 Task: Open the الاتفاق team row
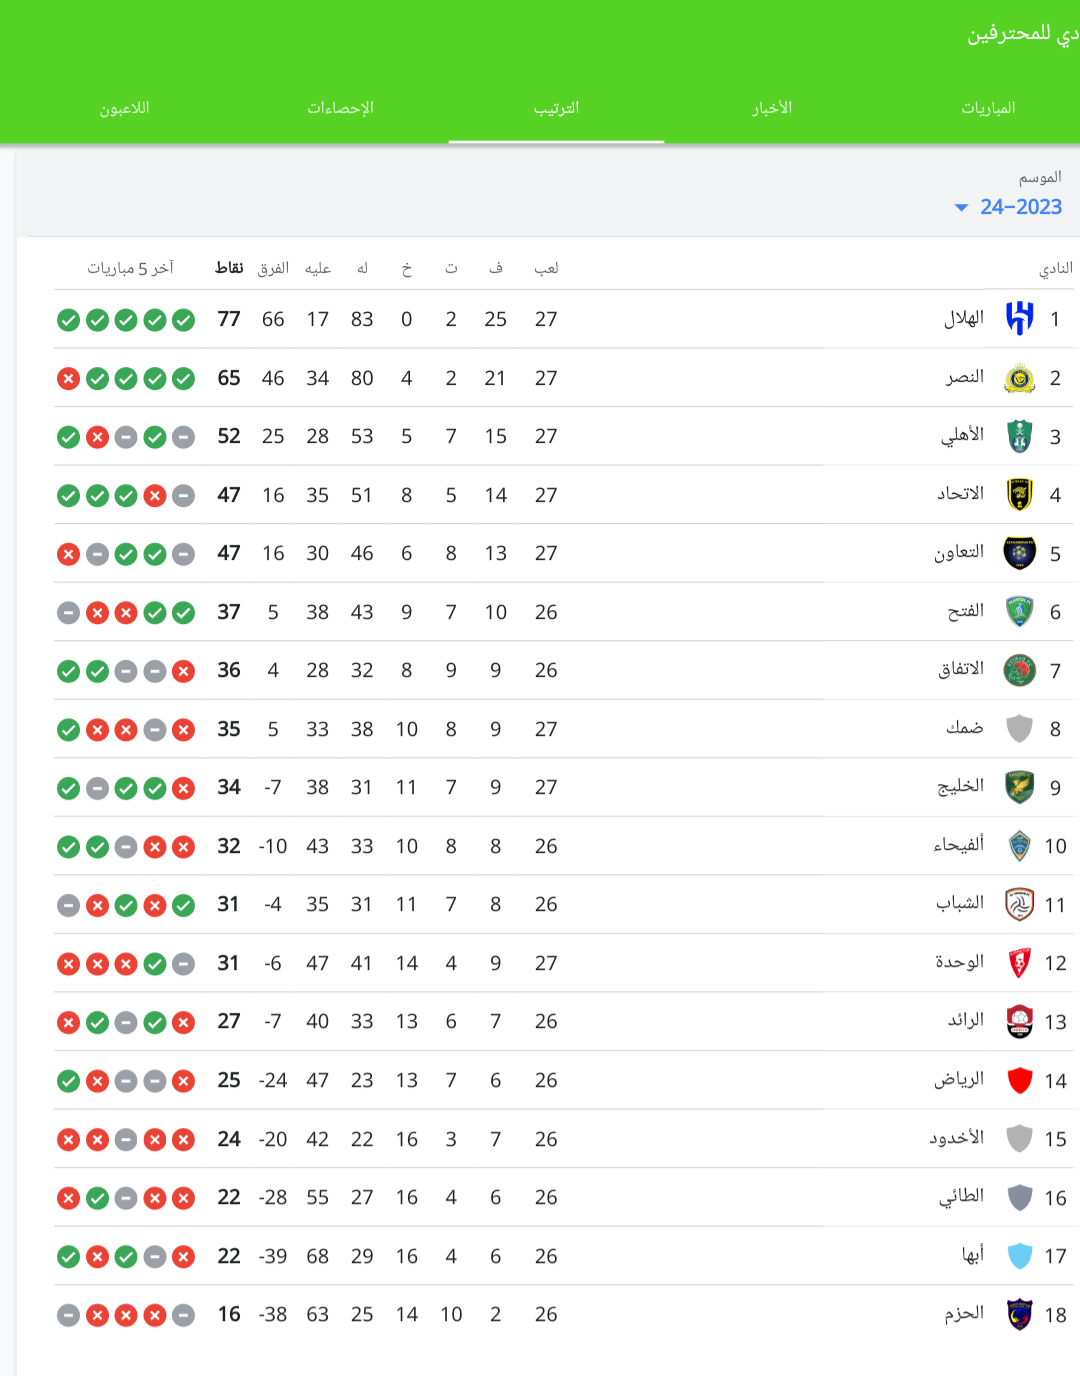565,670
